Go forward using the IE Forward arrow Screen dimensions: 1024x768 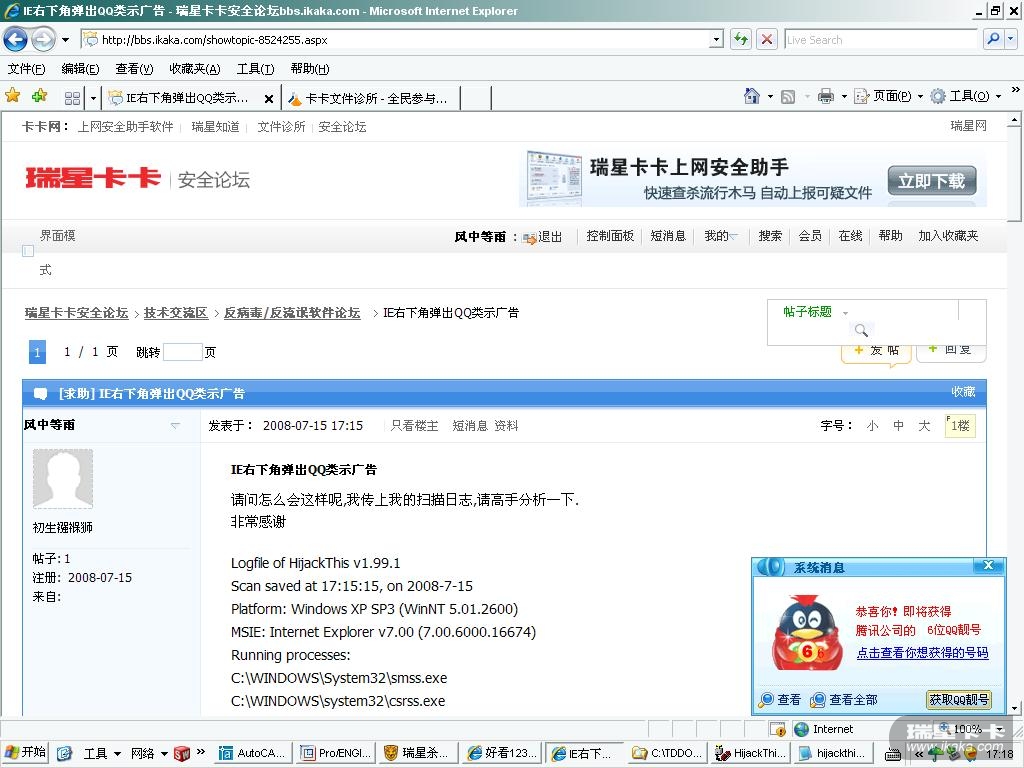pos(43,40)
